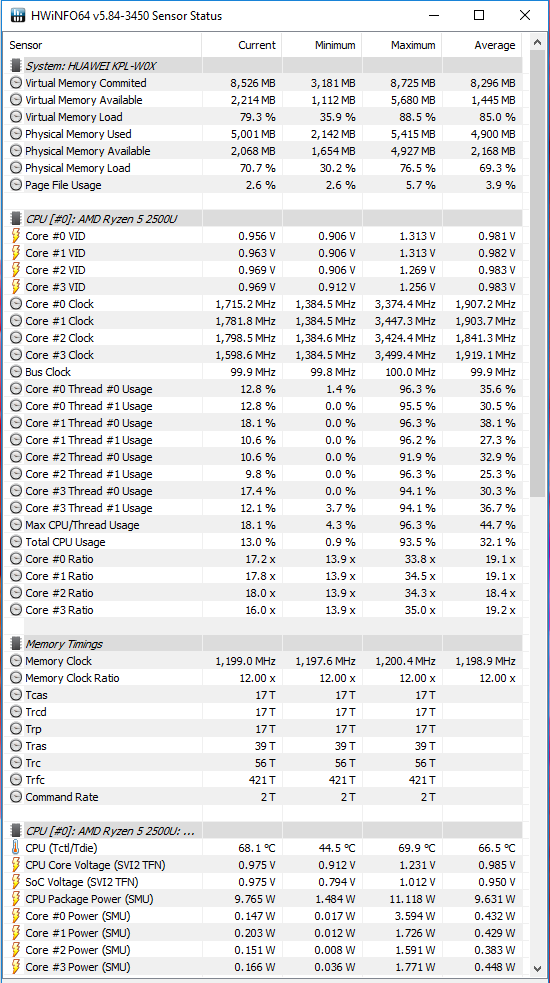Select the System HUAWEI KPL-W0X chip icon
This screenshot has height=983, width=550.
coord(16,66)
